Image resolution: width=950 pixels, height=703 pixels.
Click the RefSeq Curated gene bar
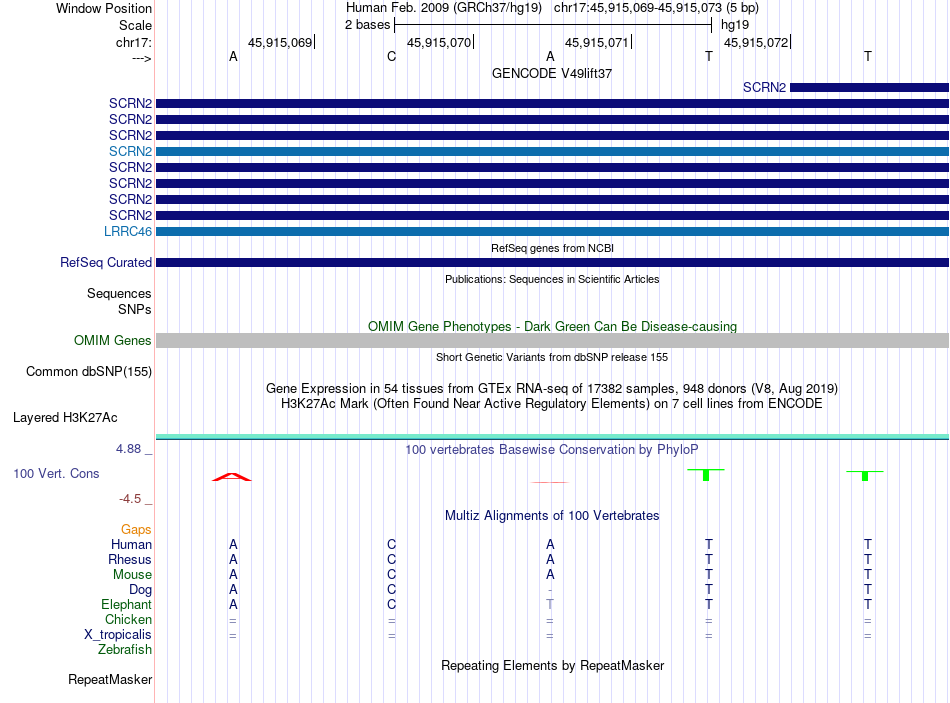pyautogui.click(x=553, y=262)
